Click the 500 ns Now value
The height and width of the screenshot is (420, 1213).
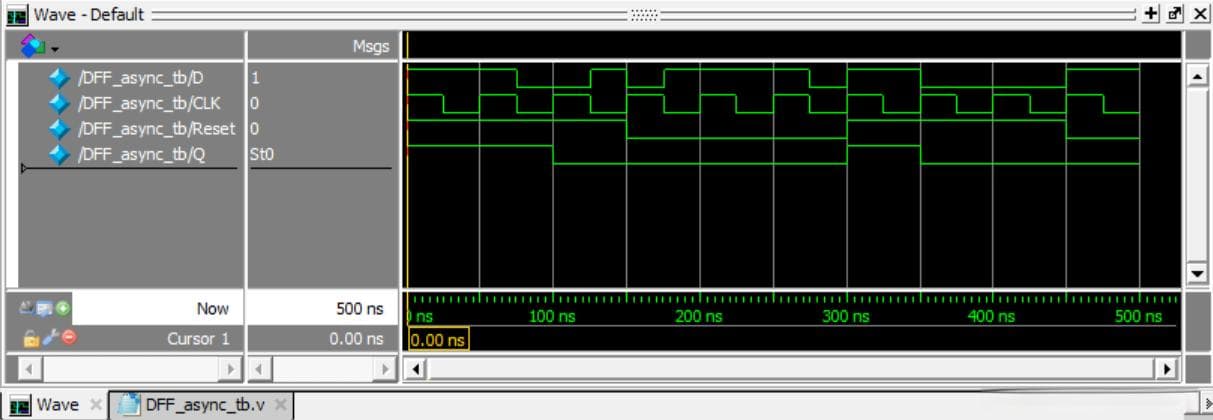(x=360, y=309)
